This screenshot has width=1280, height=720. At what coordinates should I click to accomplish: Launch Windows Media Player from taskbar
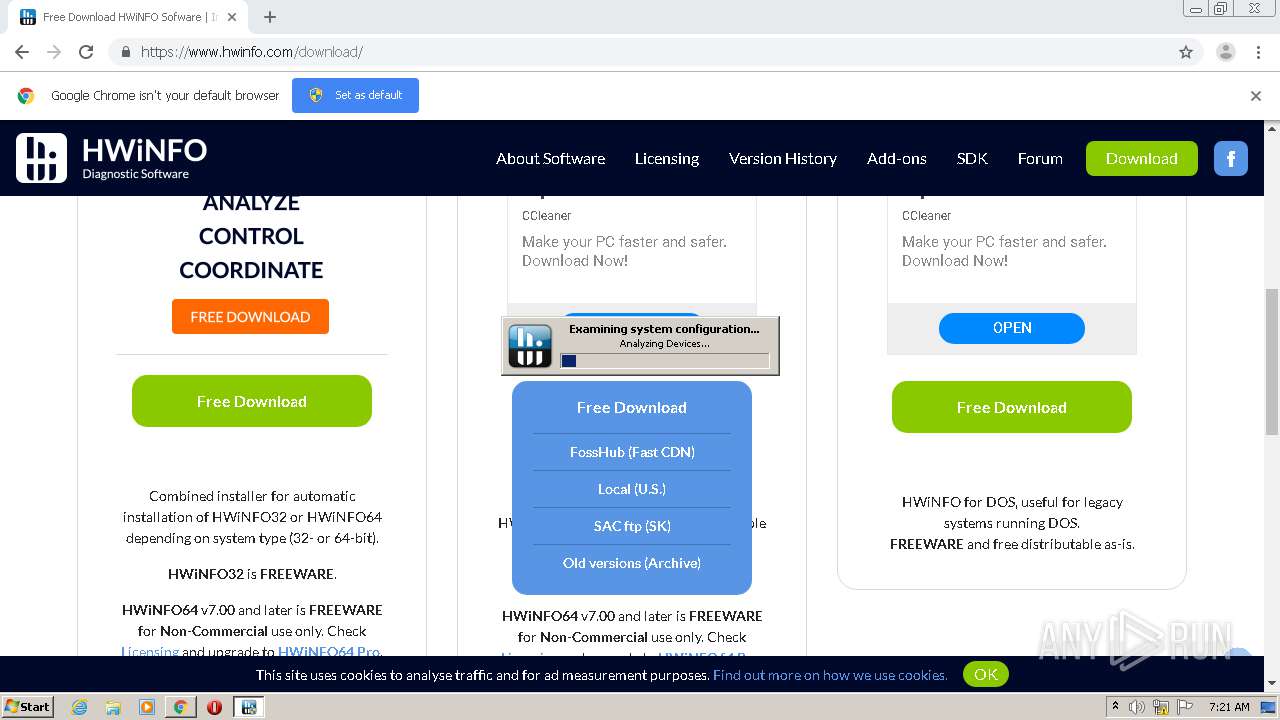147,707
